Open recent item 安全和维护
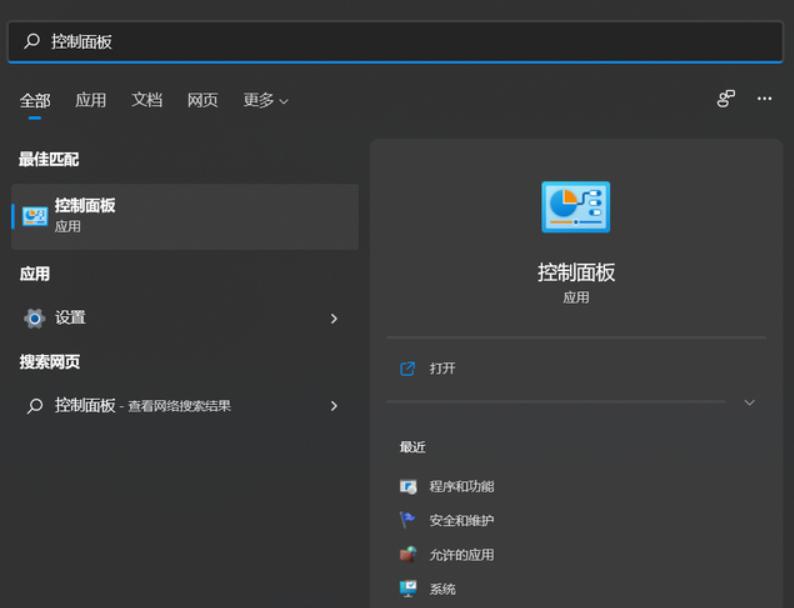 pos(462,520)
